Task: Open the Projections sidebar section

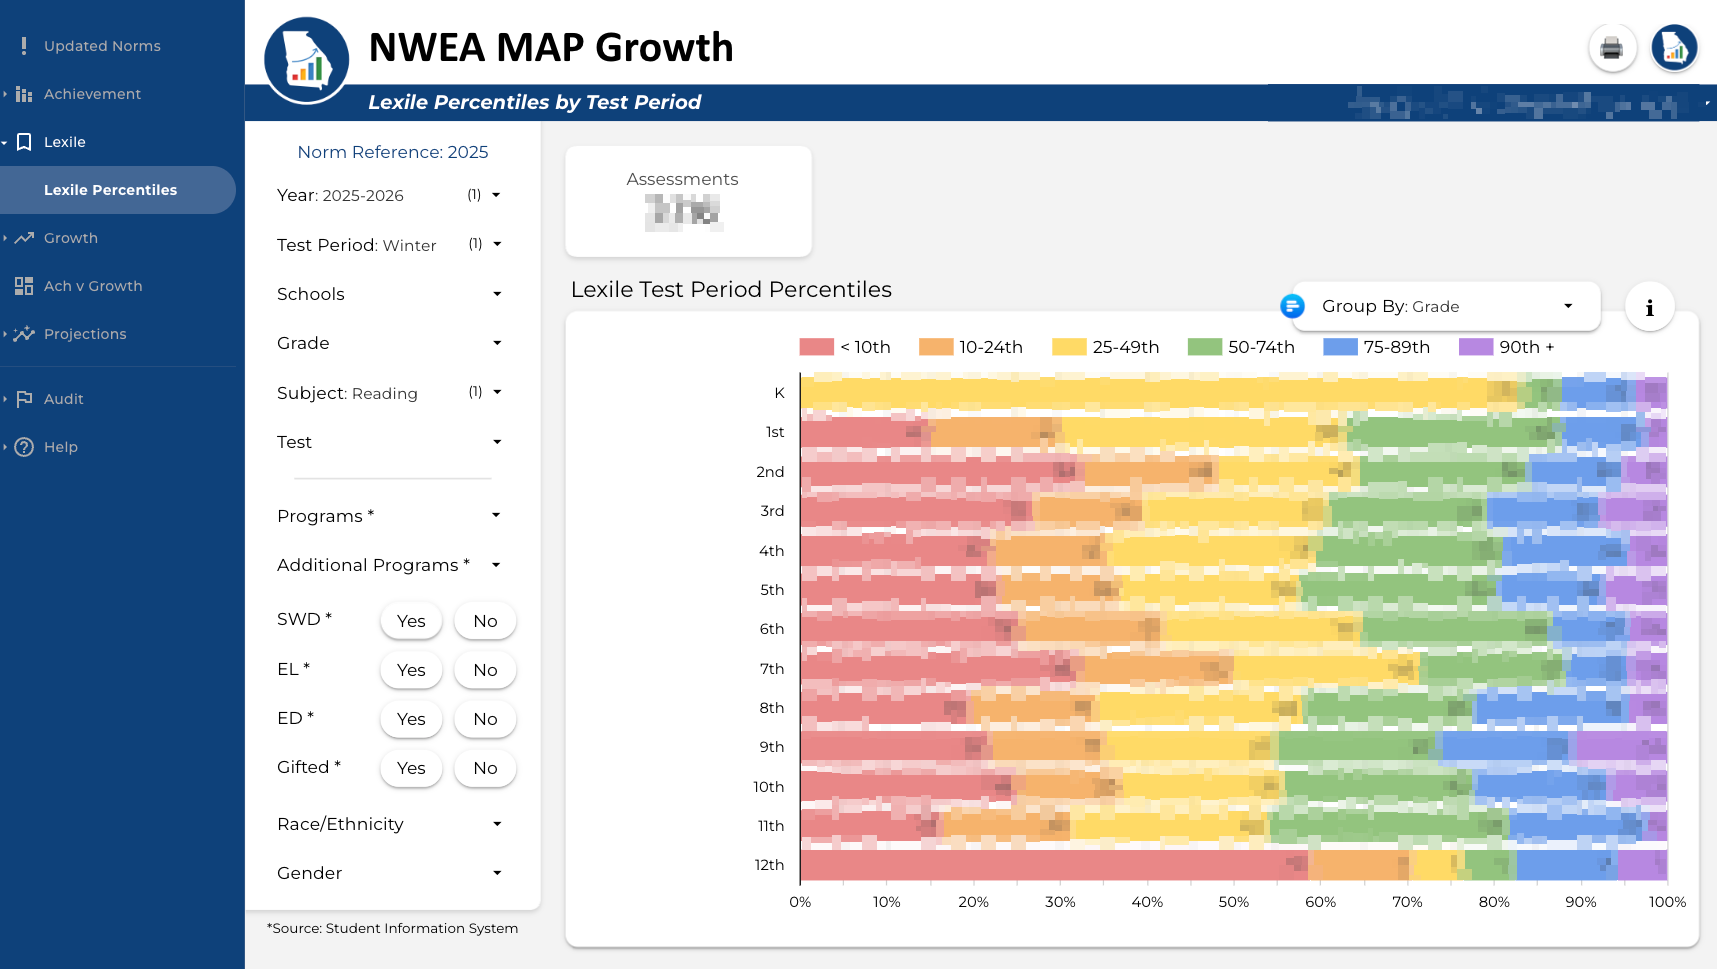Action: coord(84,333)
